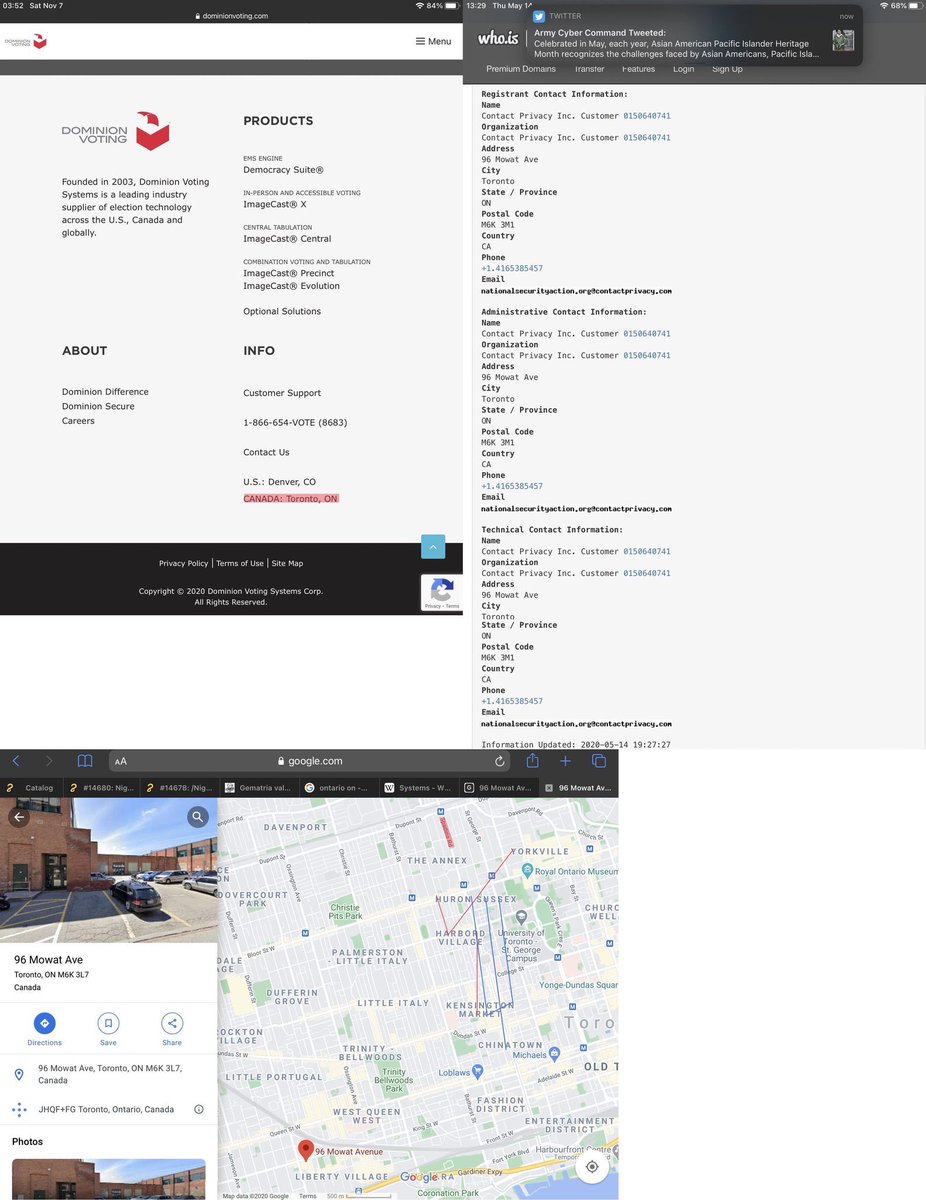Click the Contact Us link

(x=266, y=452)
